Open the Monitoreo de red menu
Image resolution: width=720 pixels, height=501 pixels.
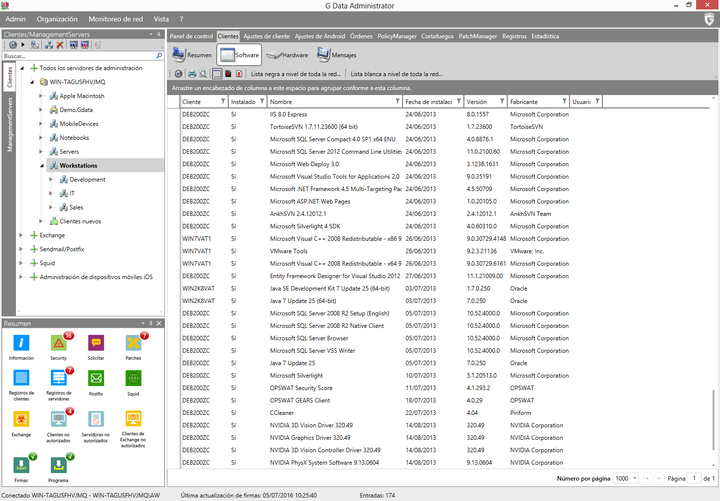tap(116, 19)
